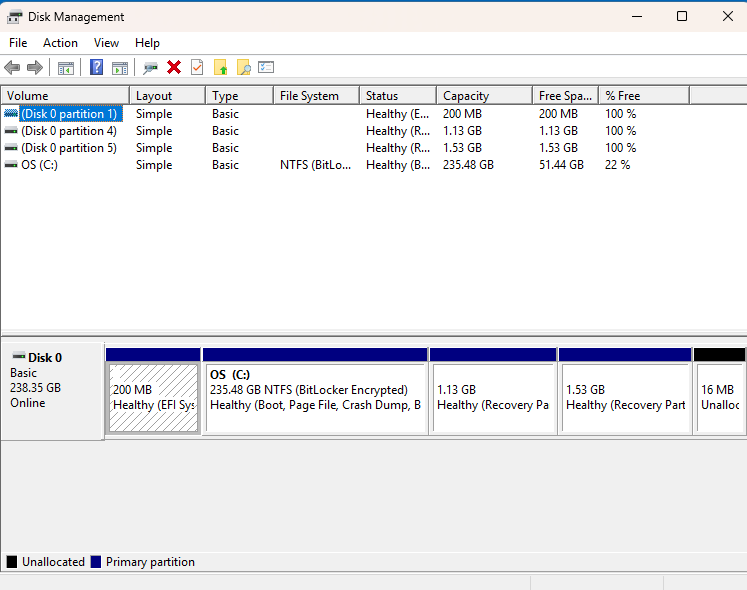Screen dimensions: 747x590
Task: Toggle the Show/Hide Action Pane icon
Action: click(120, 68)
